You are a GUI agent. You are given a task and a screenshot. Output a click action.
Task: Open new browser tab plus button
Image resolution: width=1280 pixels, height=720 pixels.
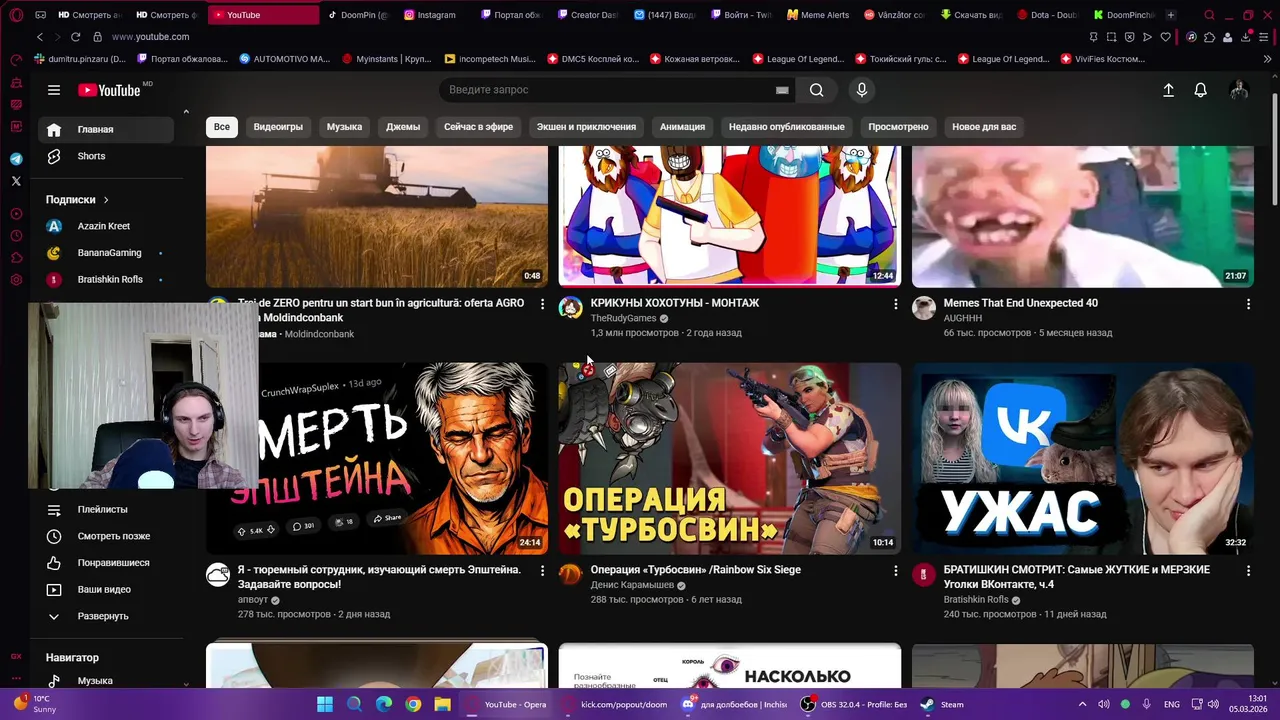pos(1170,15)
